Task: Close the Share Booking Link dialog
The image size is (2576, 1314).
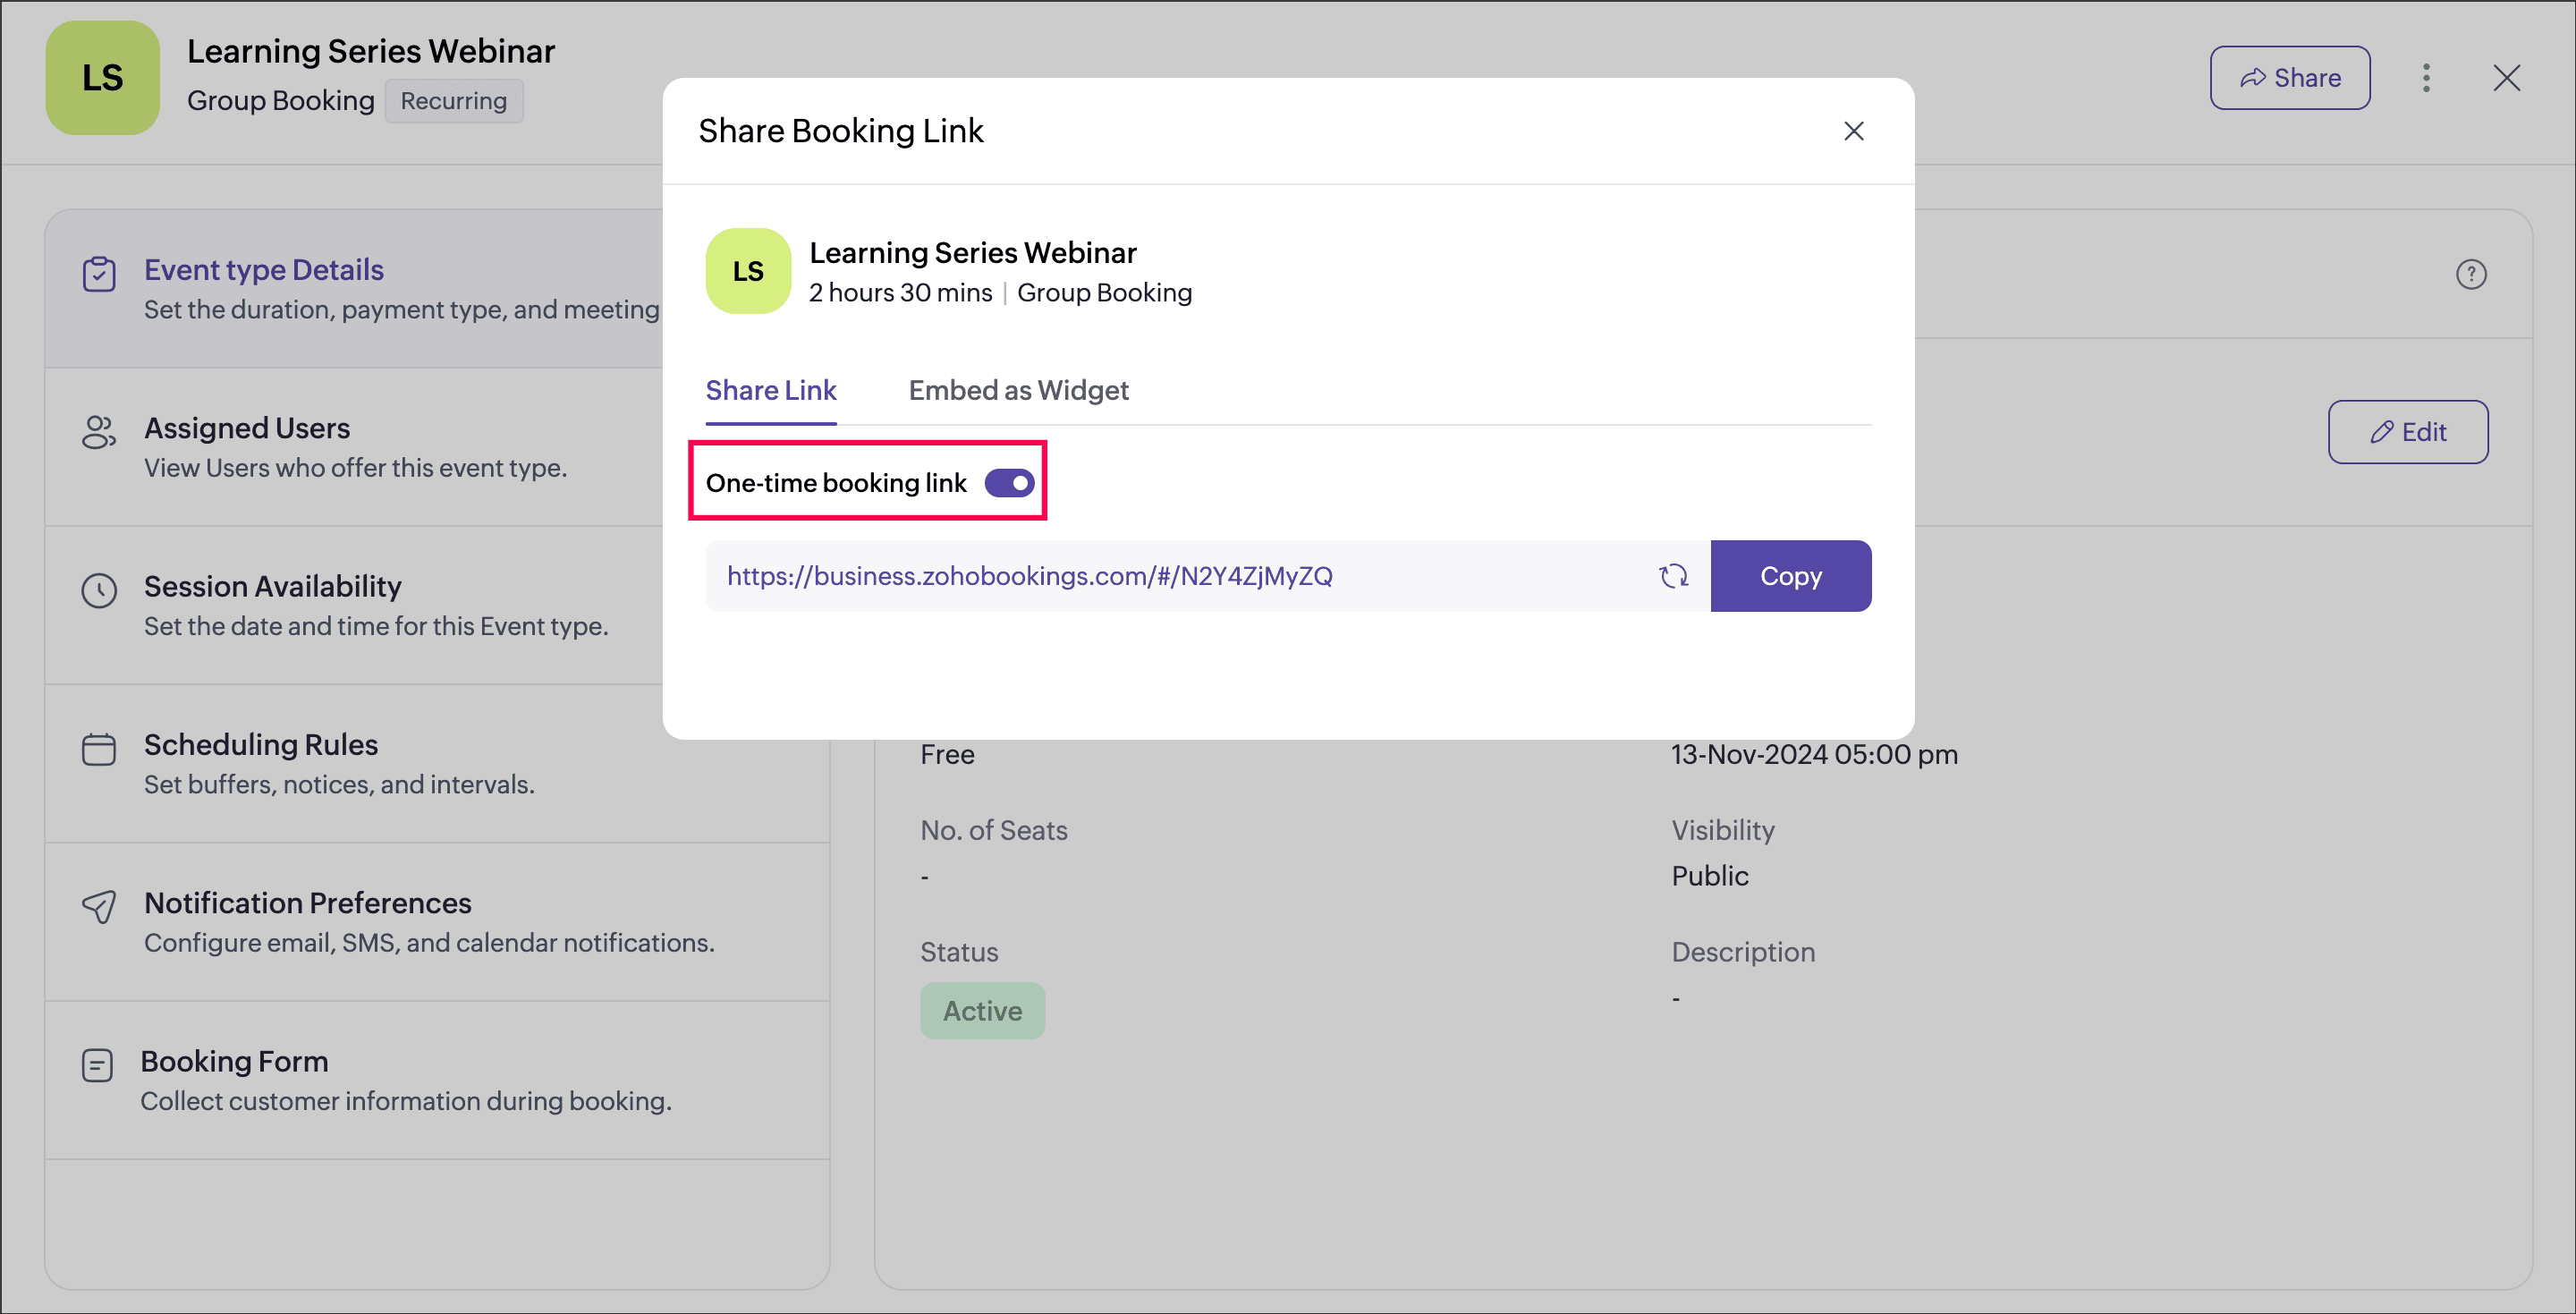Action: 1853,131
